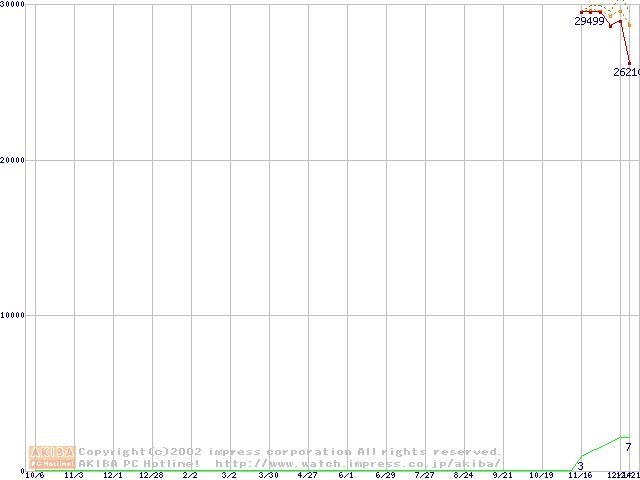Click the AKIBA PC Hotline logo
Viewport: 640px width, 480px height.
[52, 457]
